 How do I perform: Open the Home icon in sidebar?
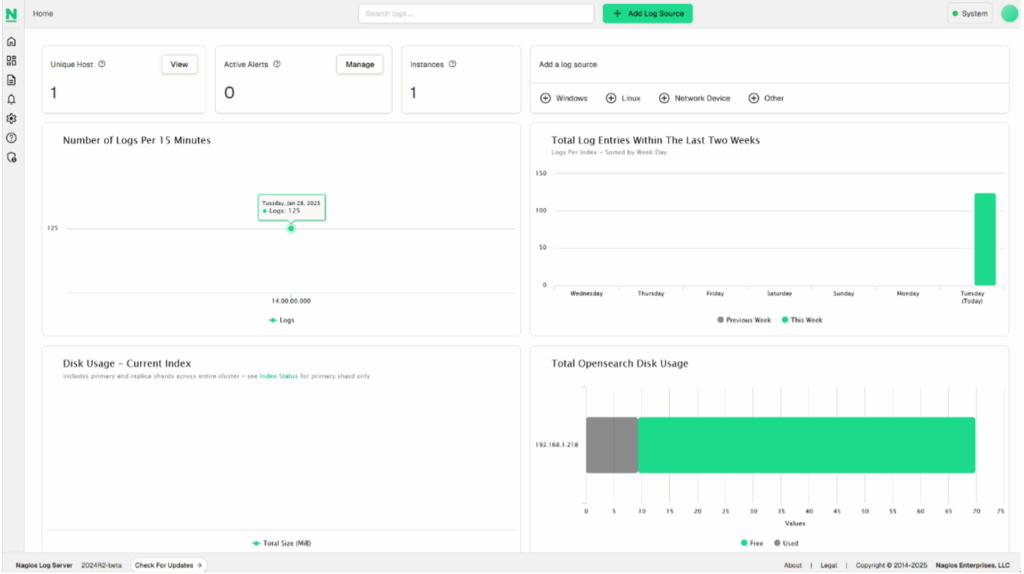point(11,42)
